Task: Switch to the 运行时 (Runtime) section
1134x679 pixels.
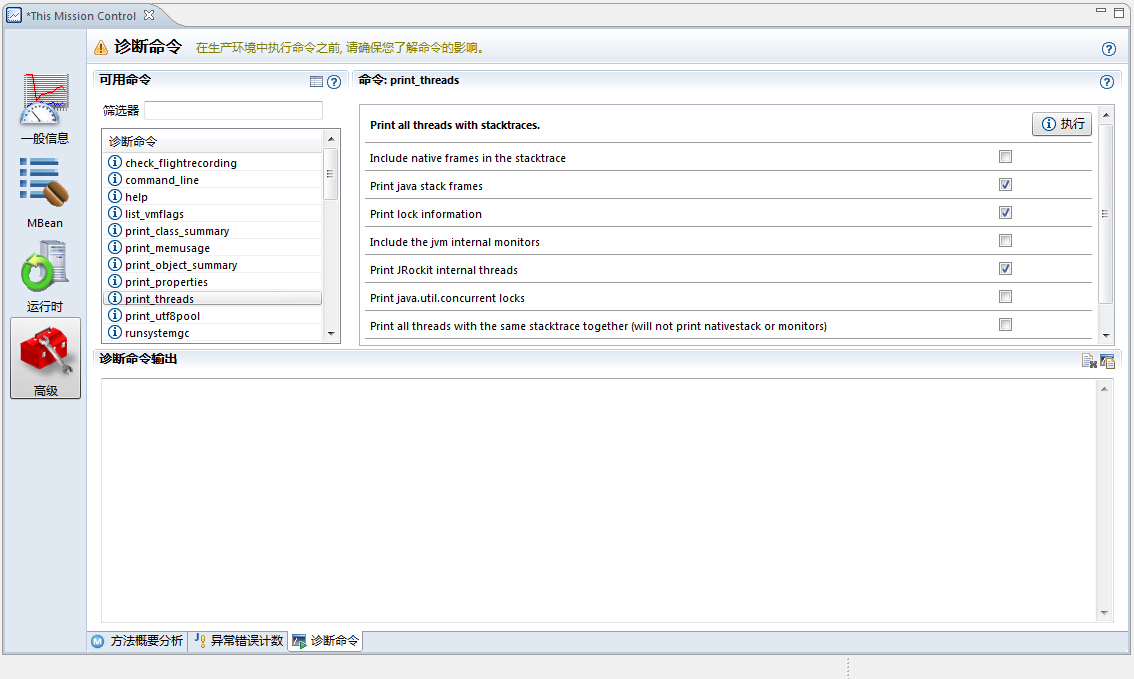Action: (x=45, y=270)
